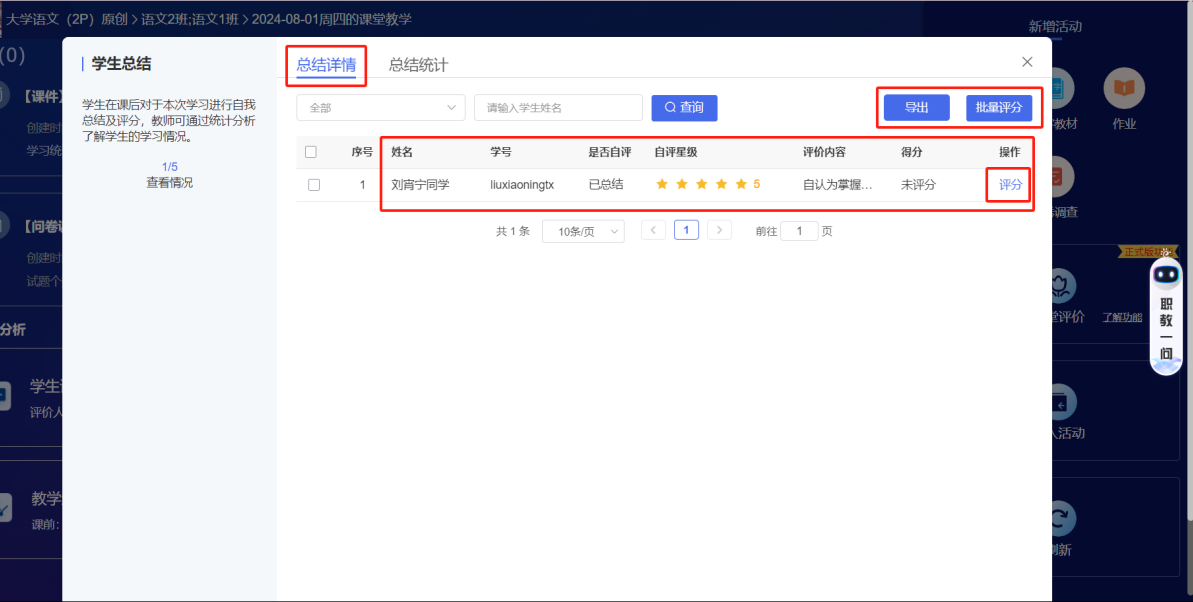This screenshot has height=602, width=1193.
Task: Tick the checkbox for 刘宵宁同学's row
Action: [311, 184]
